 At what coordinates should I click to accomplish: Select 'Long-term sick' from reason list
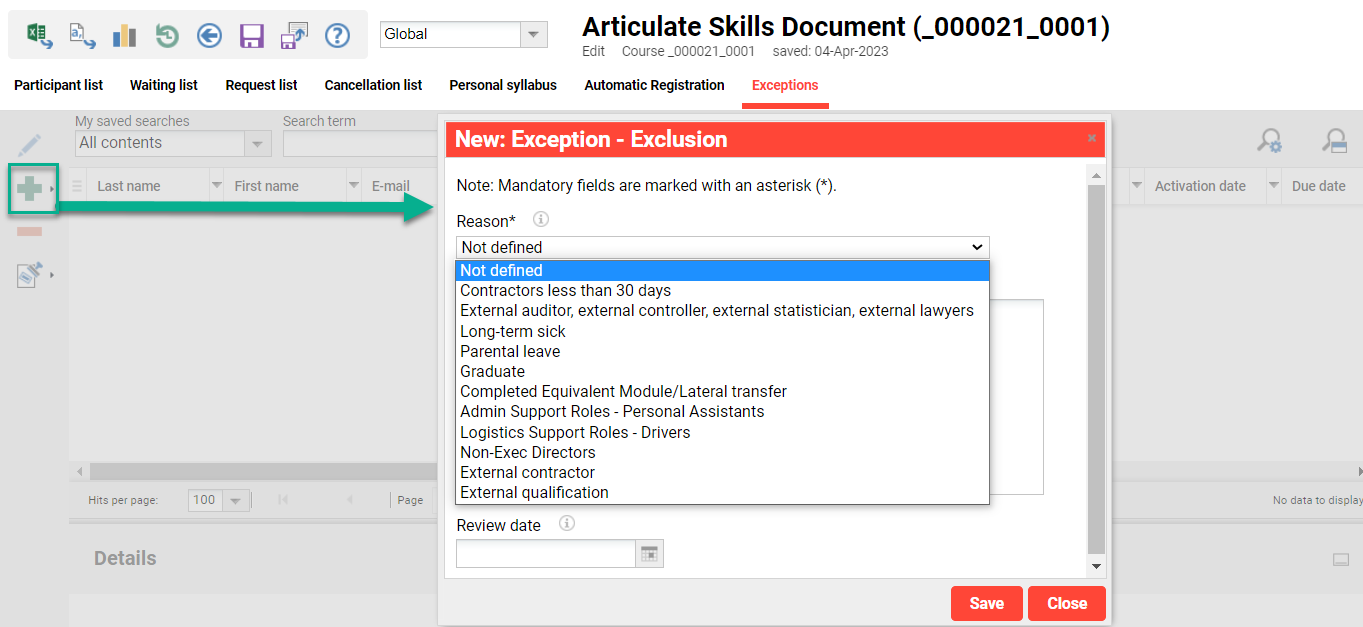(513, 331)
